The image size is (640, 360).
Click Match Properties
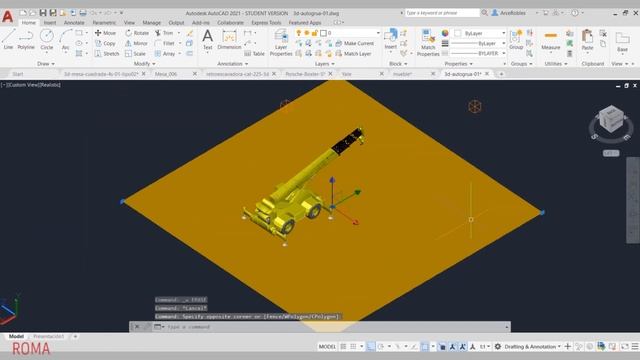coord(428,42)
